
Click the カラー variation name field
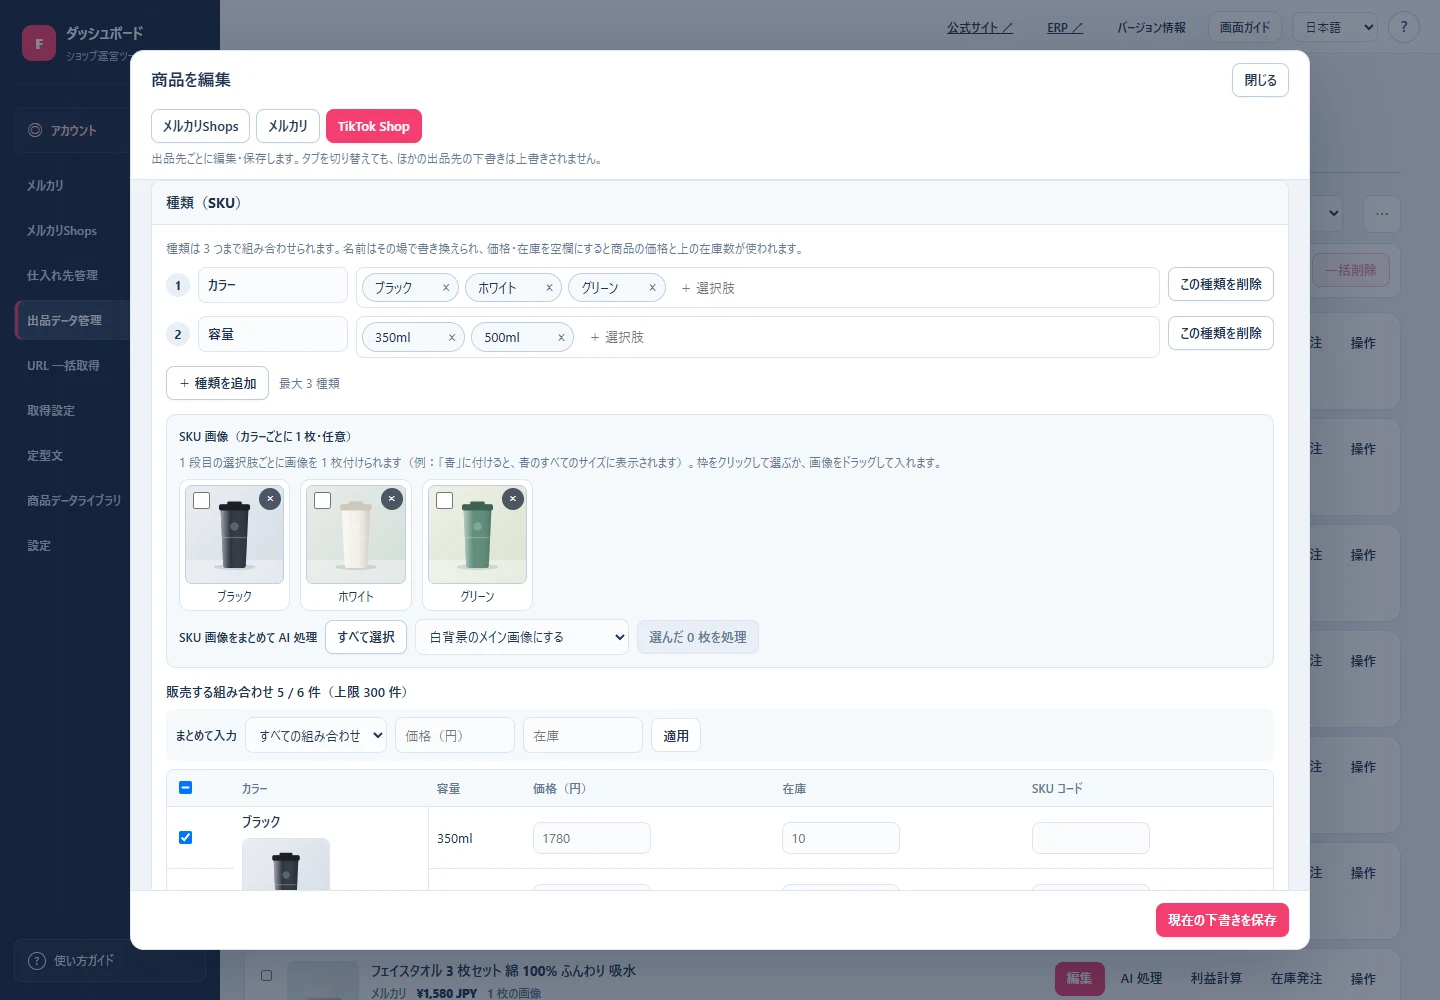[273, 285]
